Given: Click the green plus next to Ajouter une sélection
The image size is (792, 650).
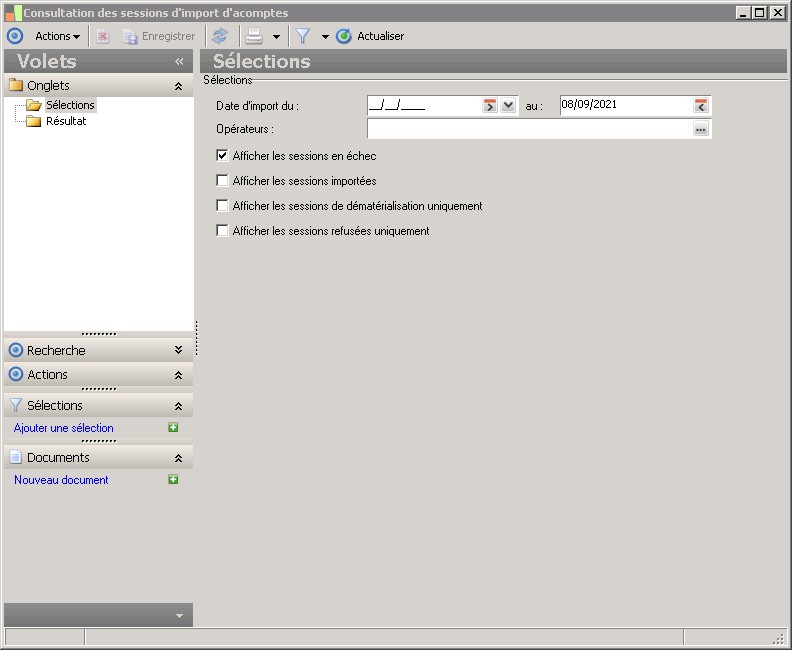Looking at the screenshot, I should [173, 428].
